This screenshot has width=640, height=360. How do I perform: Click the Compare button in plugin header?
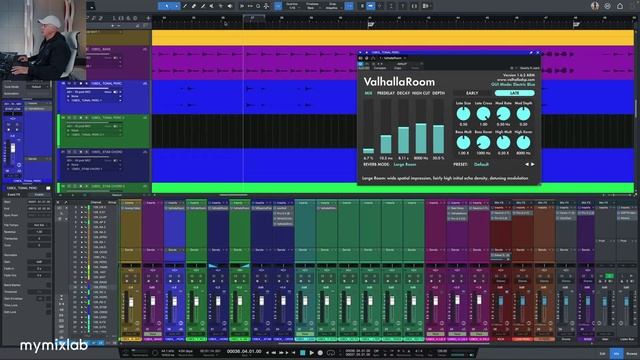tap(380, 68)
